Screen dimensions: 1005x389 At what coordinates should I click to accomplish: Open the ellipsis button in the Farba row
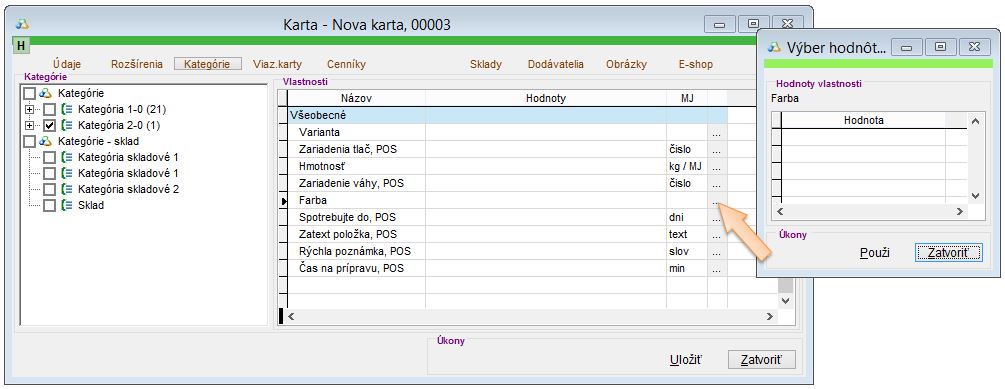tap(717, 201)
